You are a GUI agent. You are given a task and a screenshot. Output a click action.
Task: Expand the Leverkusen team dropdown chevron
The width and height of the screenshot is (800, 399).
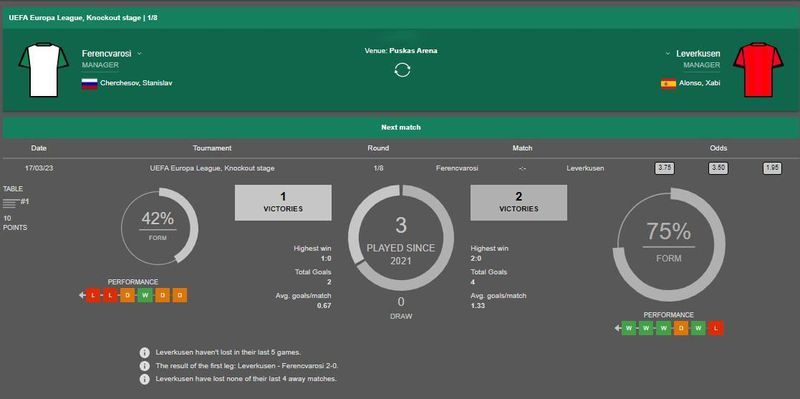(x=668, y=54)
